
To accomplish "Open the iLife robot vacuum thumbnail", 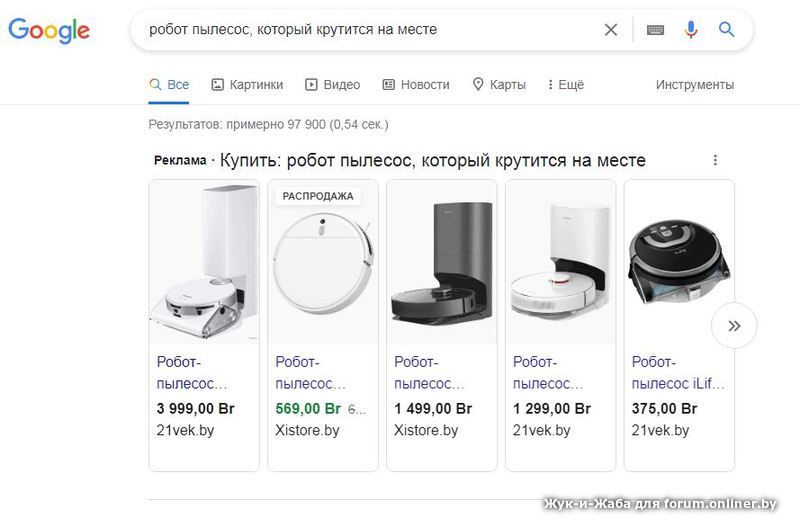I will pyautogui.click(x=678, y=262).
